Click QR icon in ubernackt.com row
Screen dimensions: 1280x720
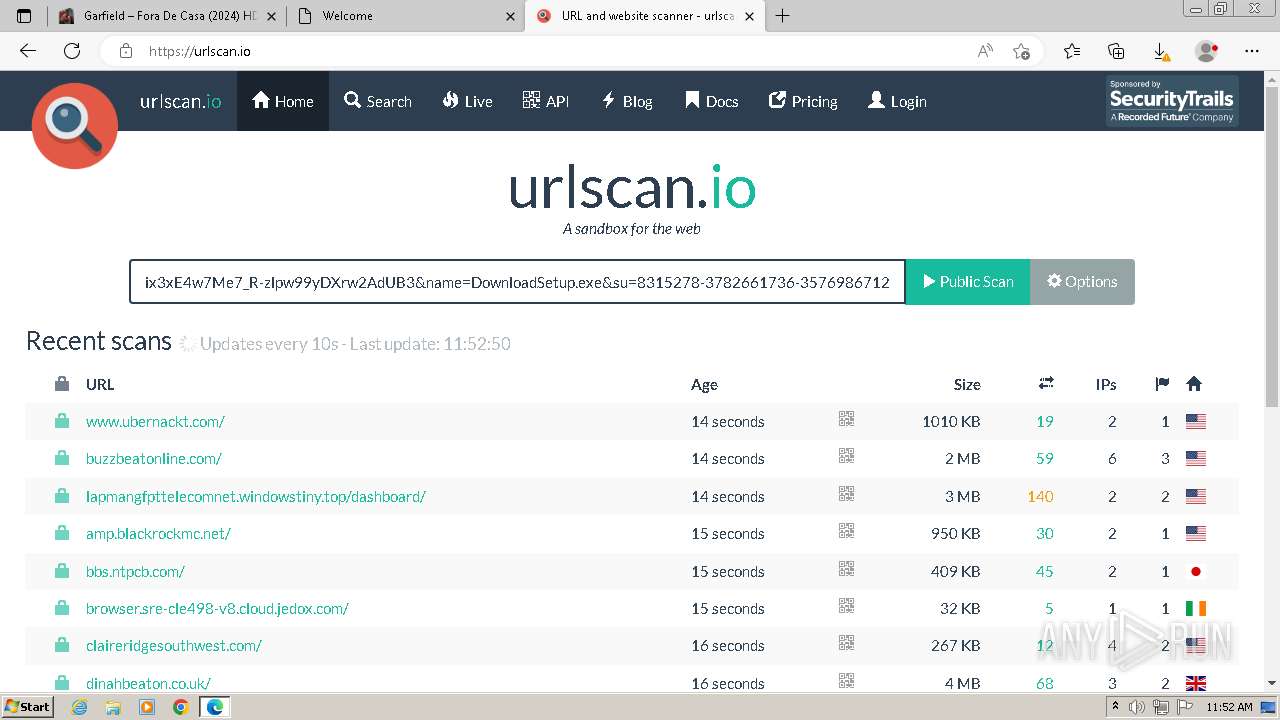coord(846,420)
